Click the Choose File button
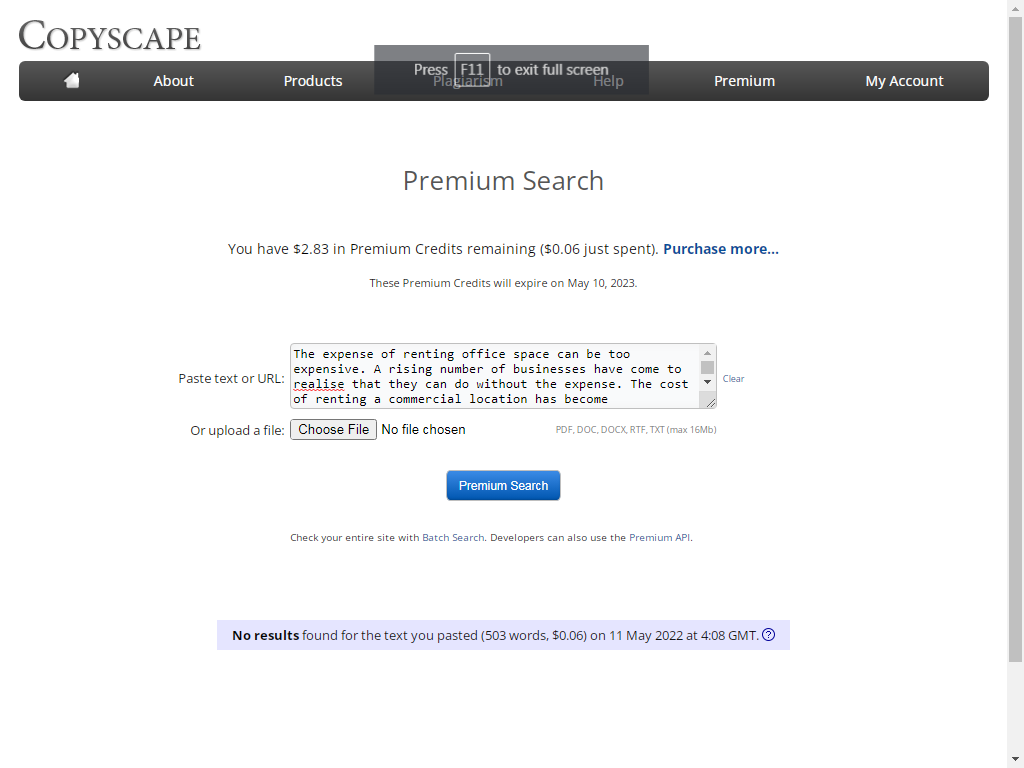Screen dimensions: 1024x768 click(334, 430)
